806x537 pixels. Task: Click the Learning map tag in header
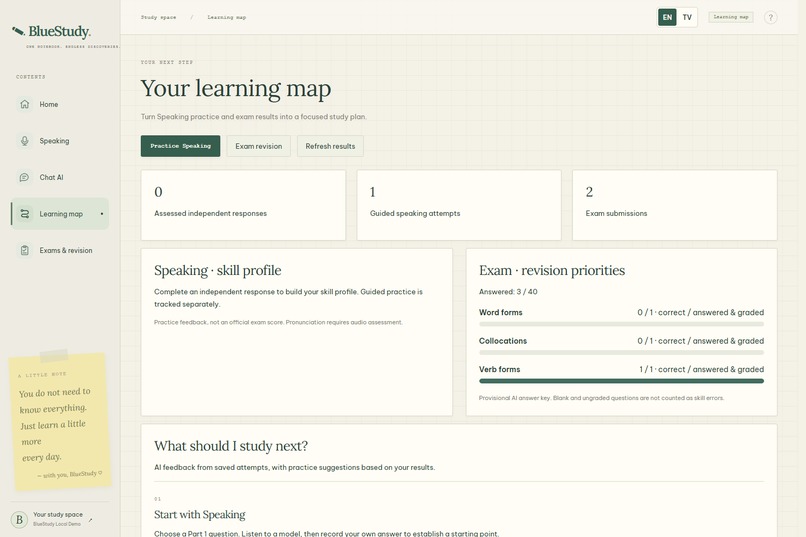pos(730,17)
